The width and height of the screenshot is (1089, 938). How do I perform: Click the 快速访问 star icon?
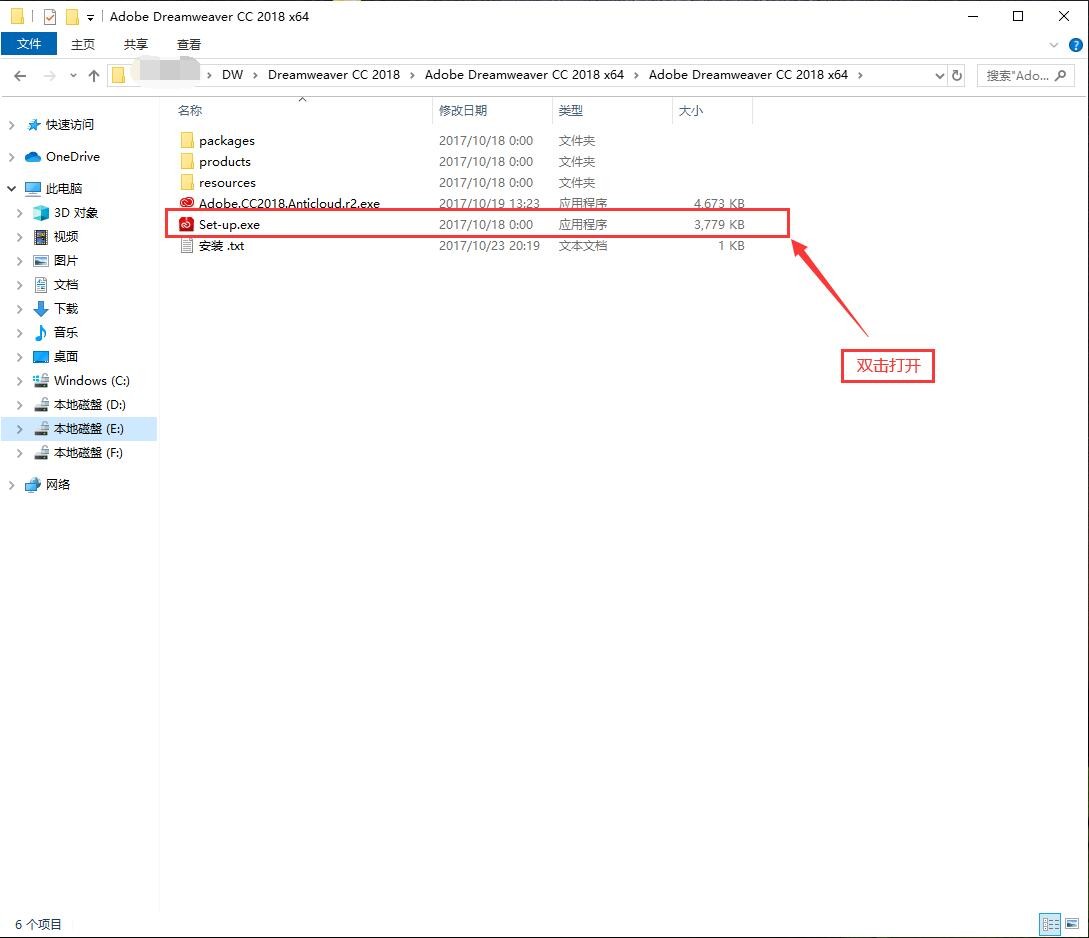tap(33, 125)
